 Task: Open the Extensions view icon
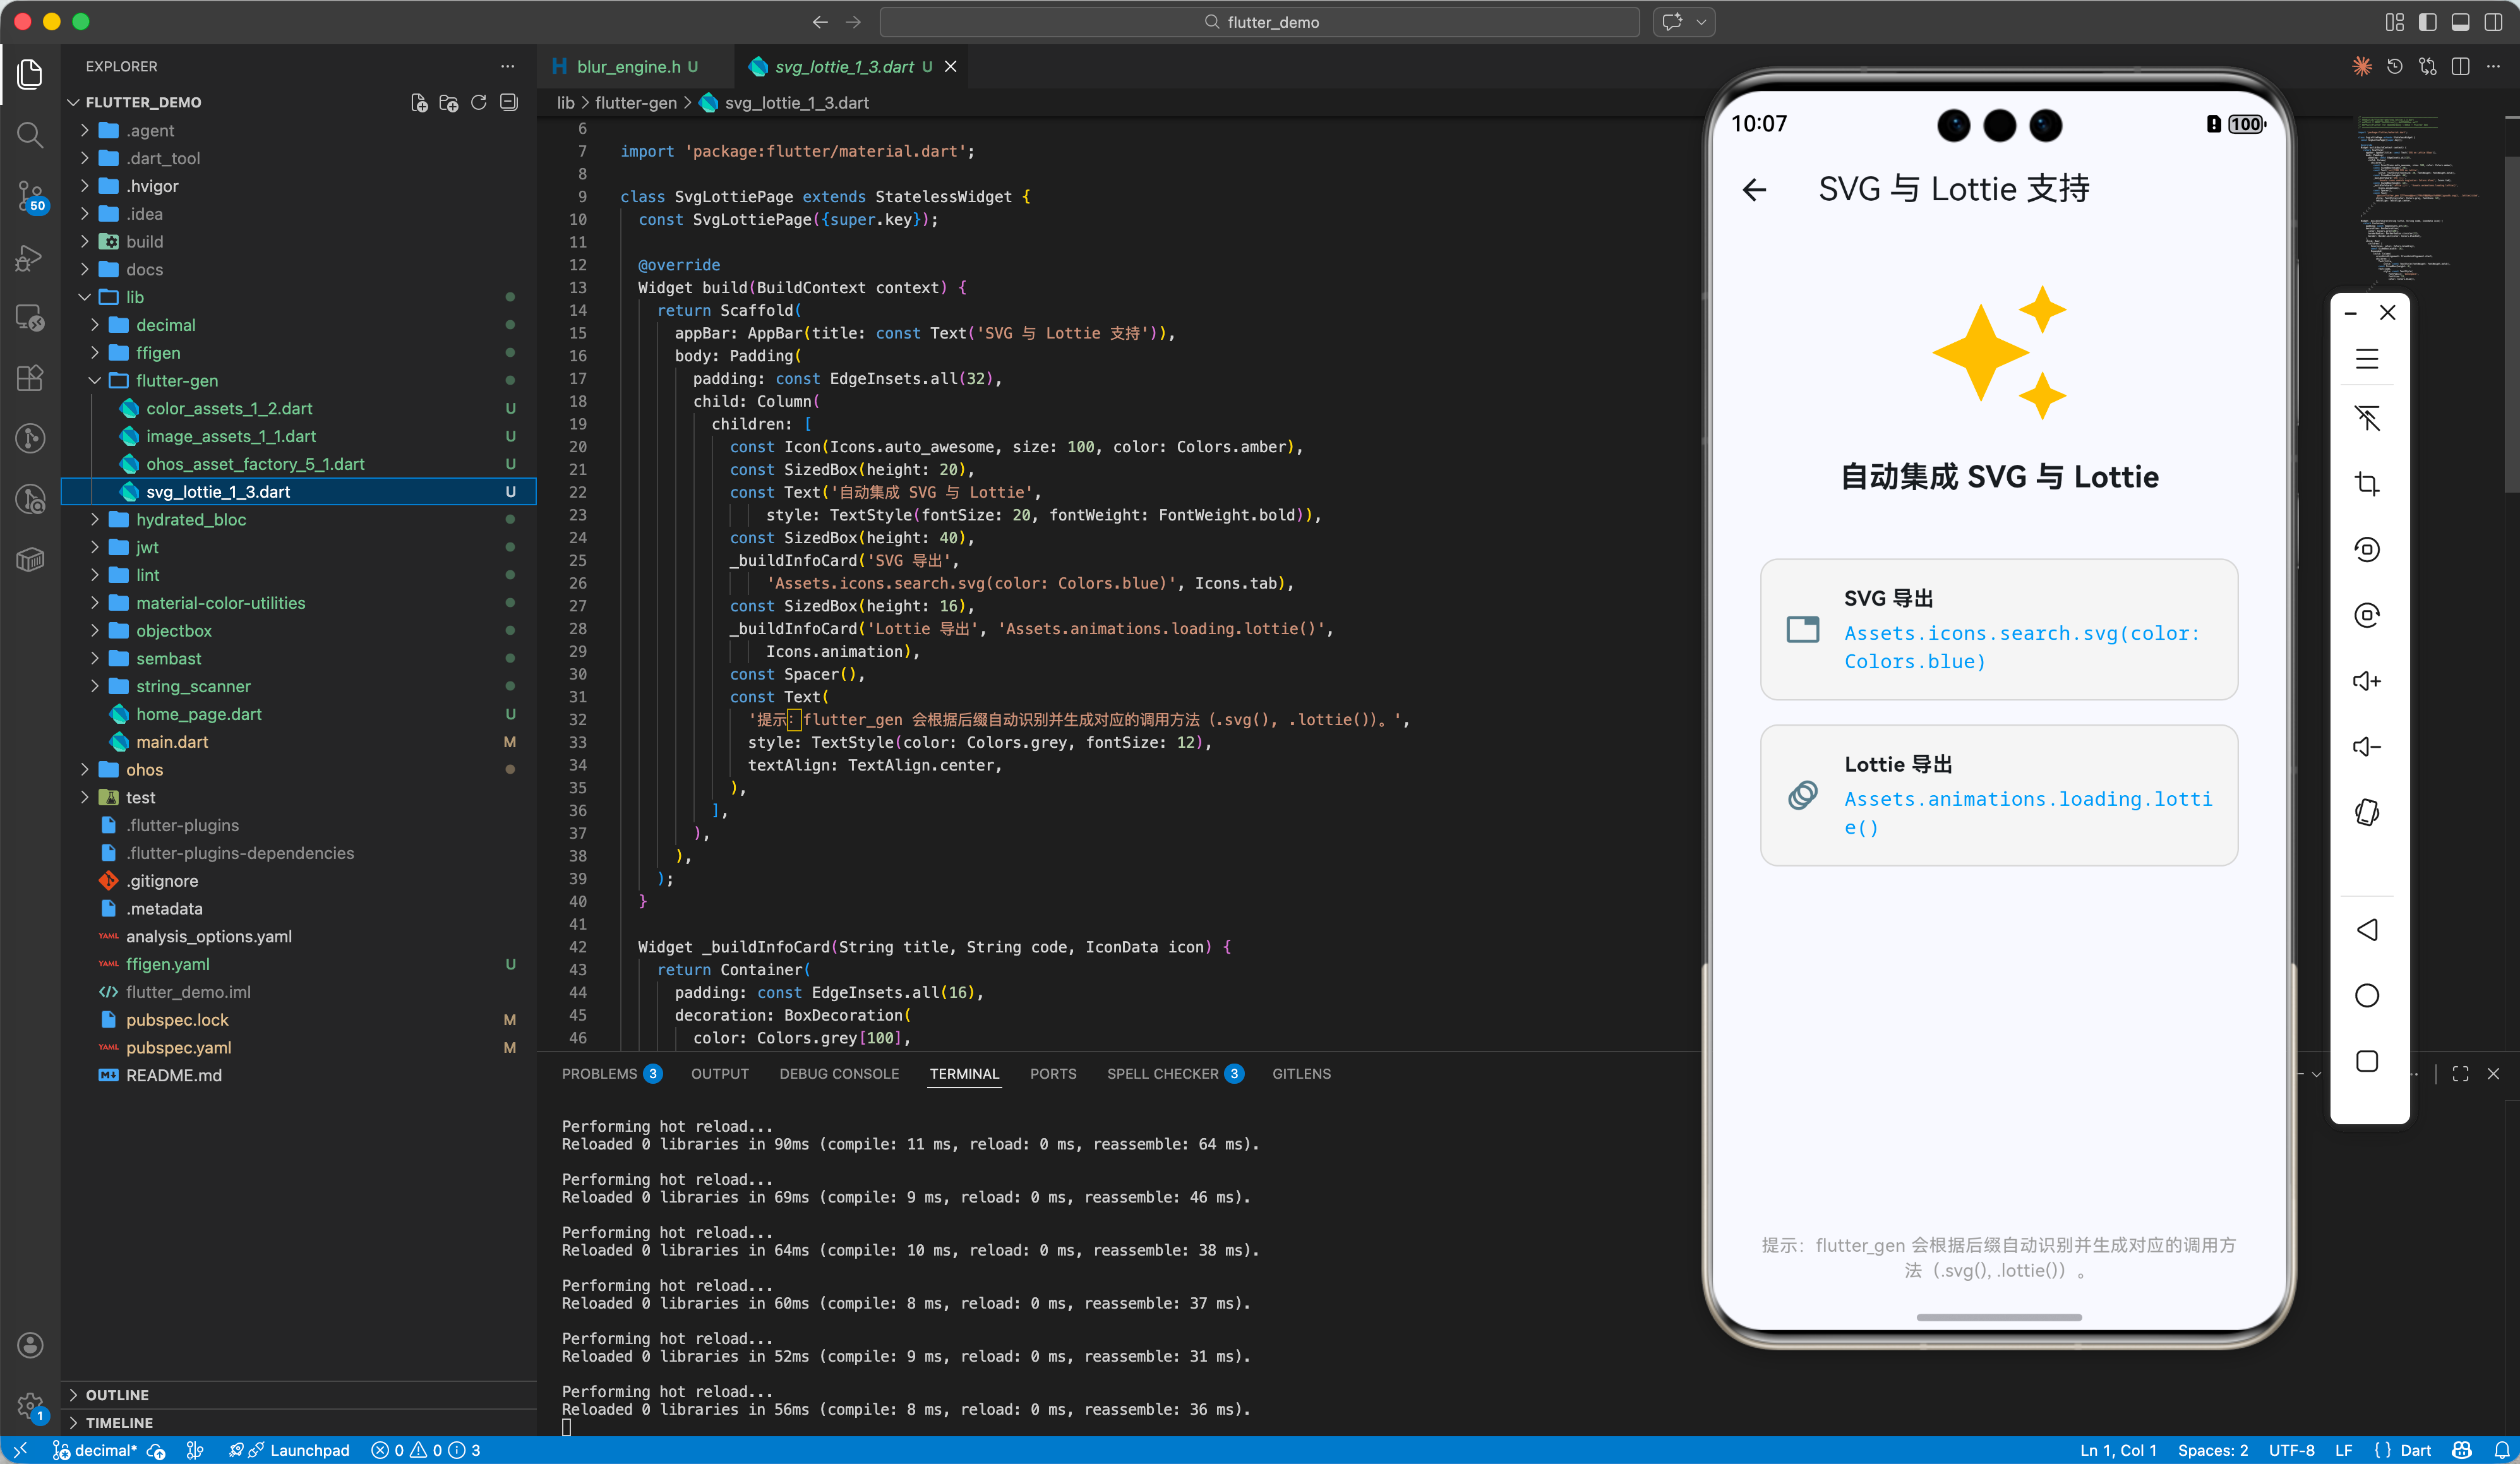(x=30, y=377)
